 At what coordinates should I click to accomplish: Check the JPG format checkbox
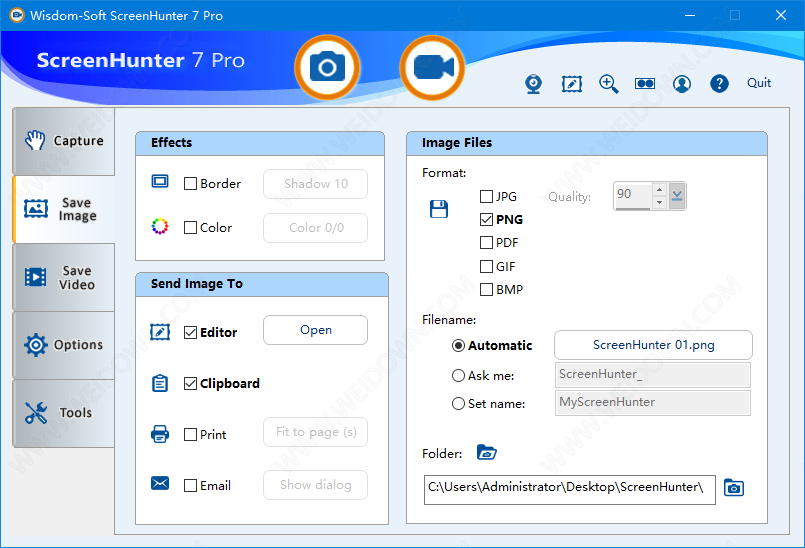486,196
